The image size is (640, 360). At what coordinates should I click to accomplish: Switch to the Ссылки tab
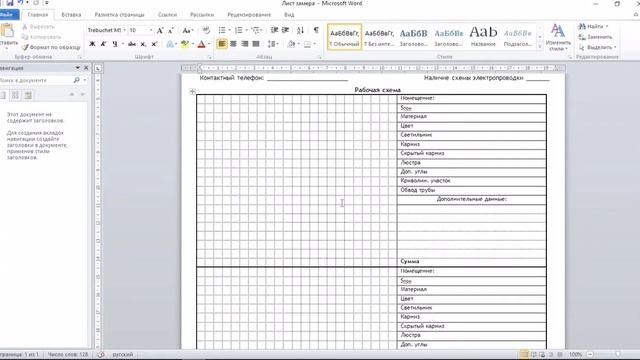[167, 15]
